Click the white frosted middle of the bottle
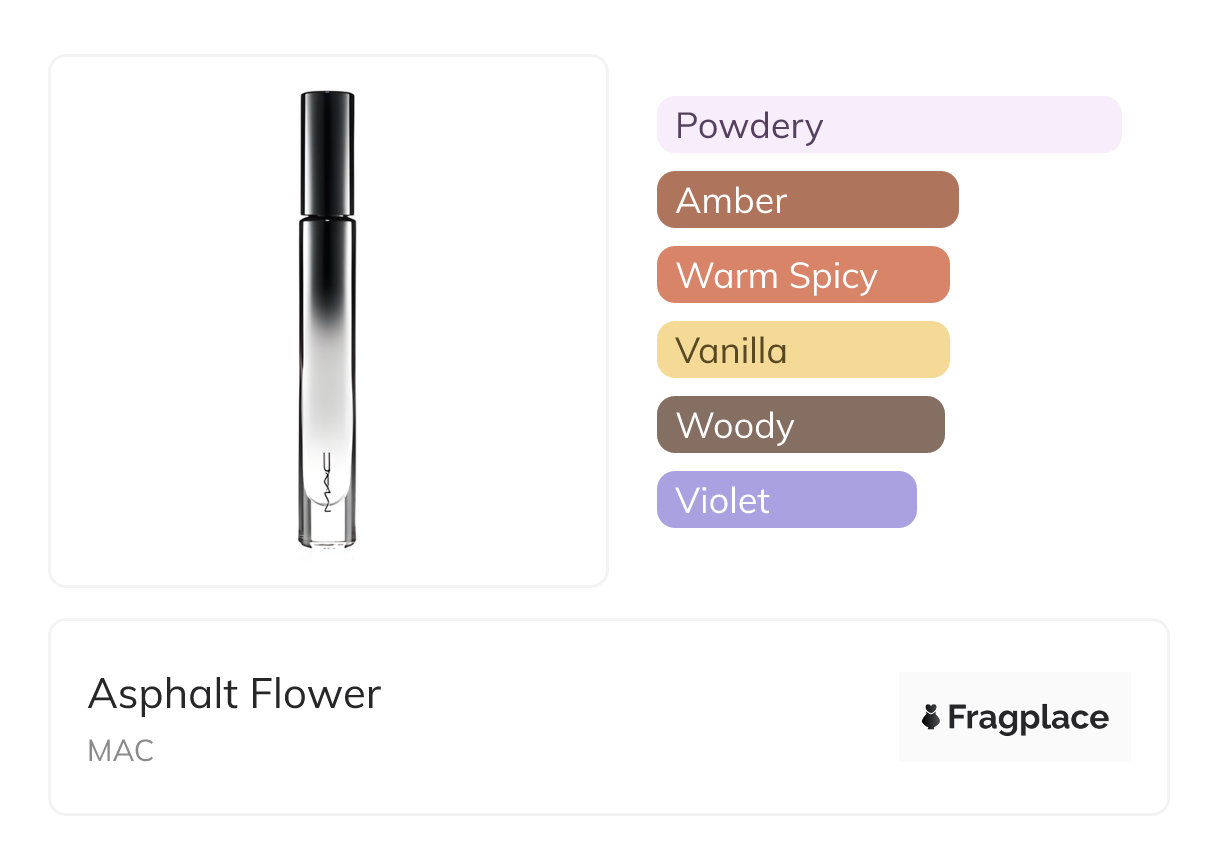This screenshot has width=1218, height=864. 327,390
